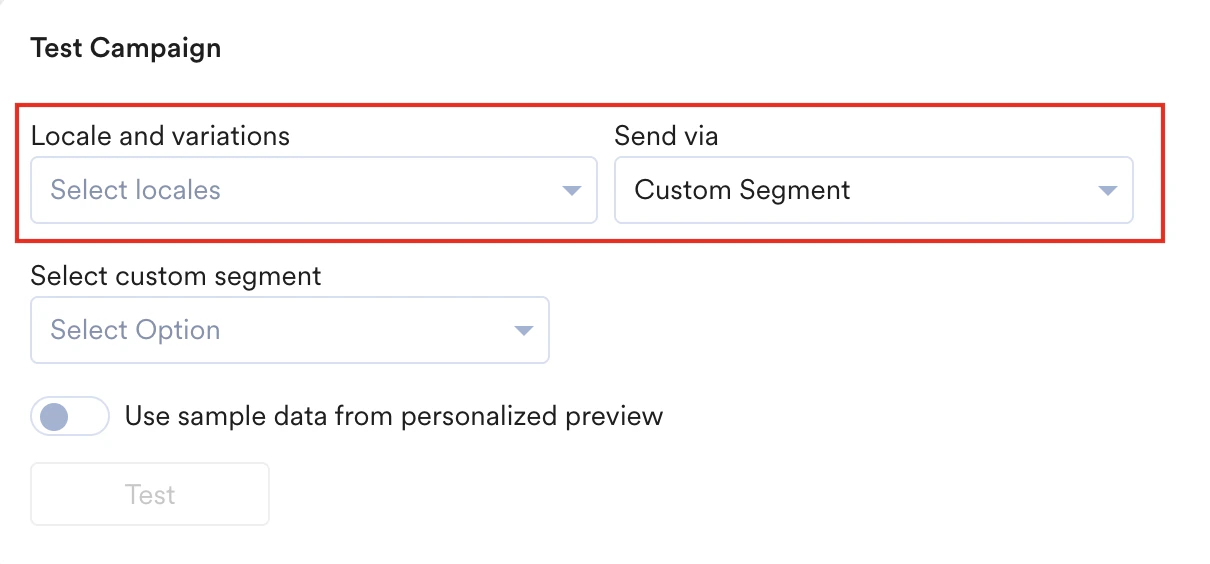Click the 'Test' text inside the button
The height and width of the screenshot is (564, 1210).
[150, 495]
